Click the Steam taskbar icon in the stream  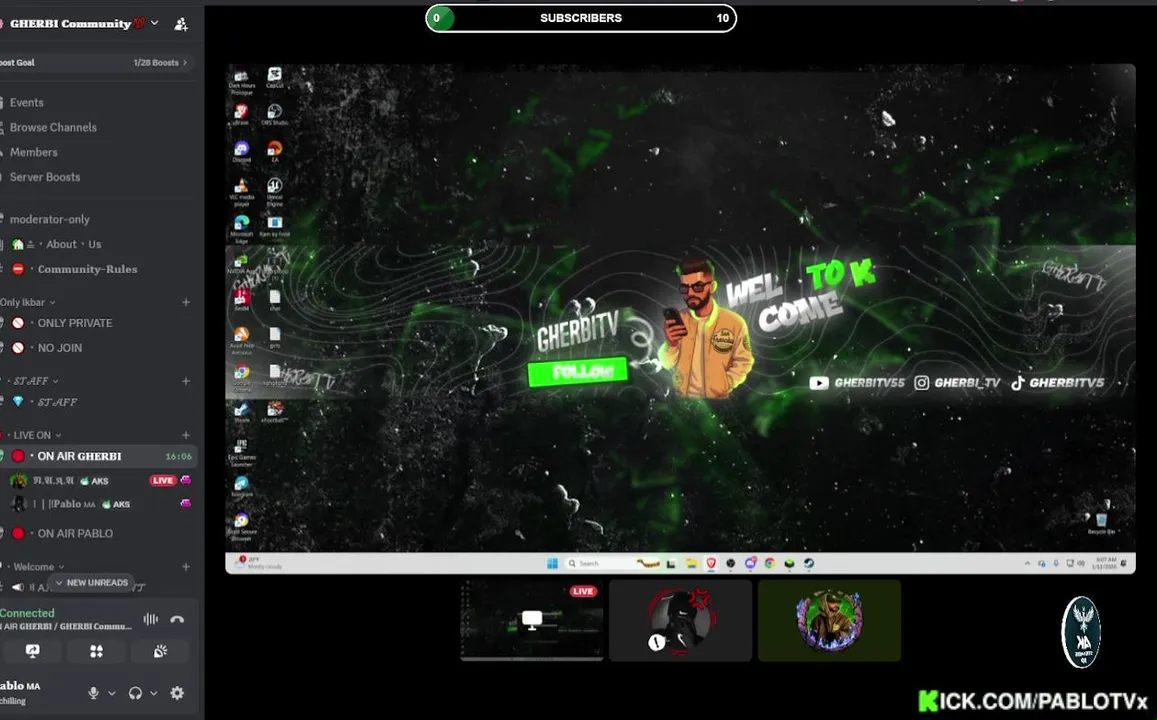pyautogui.click(x=809, y=564)
